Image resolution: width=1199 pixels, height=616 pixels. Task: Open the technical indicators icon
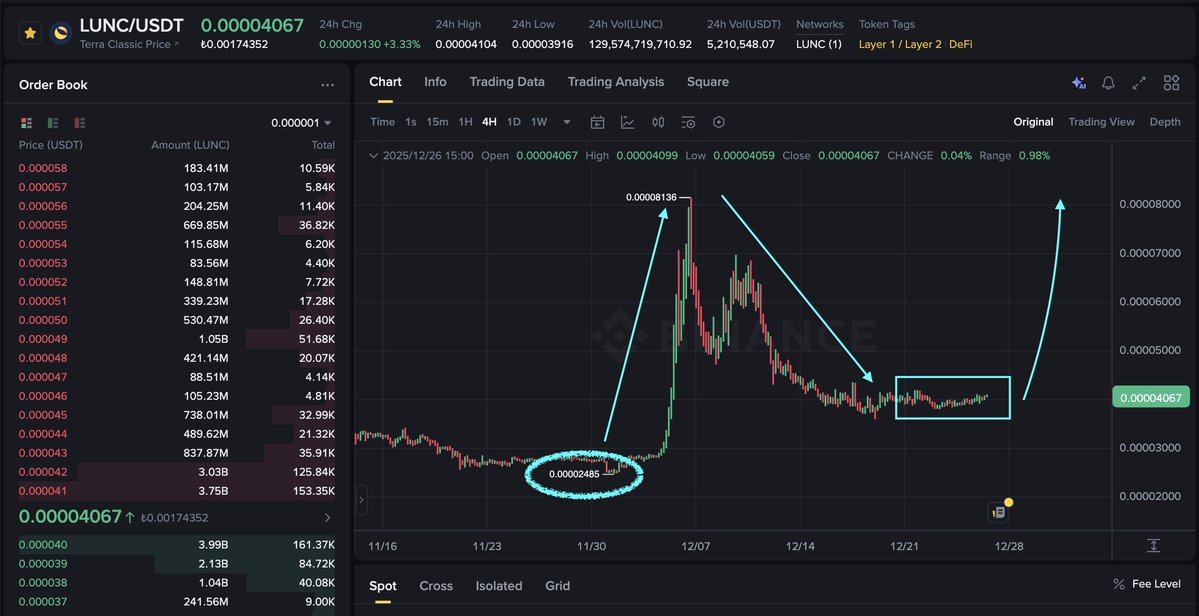click(627, 122)
